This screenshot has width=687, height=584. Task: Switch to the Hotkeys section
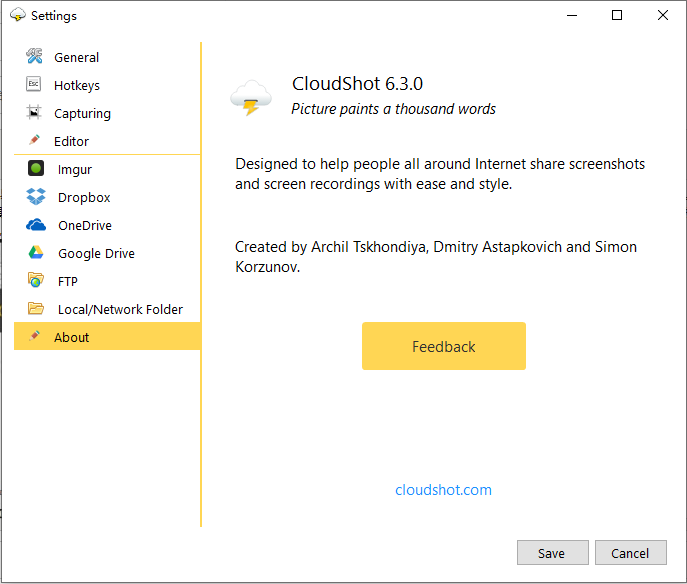pos(77,86)
